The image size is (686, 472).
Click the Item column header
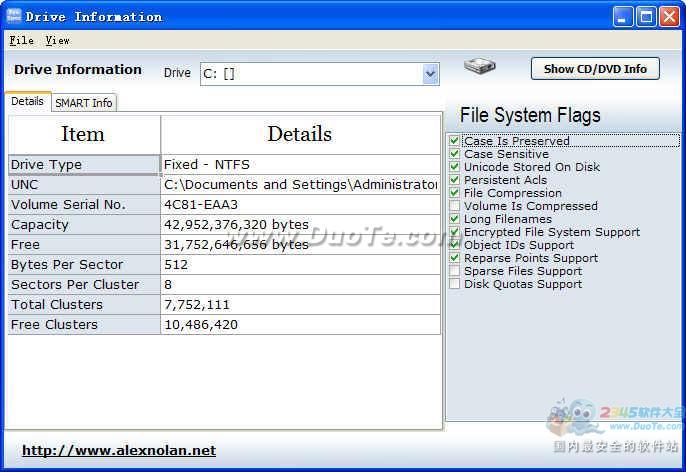pos(84,134)
